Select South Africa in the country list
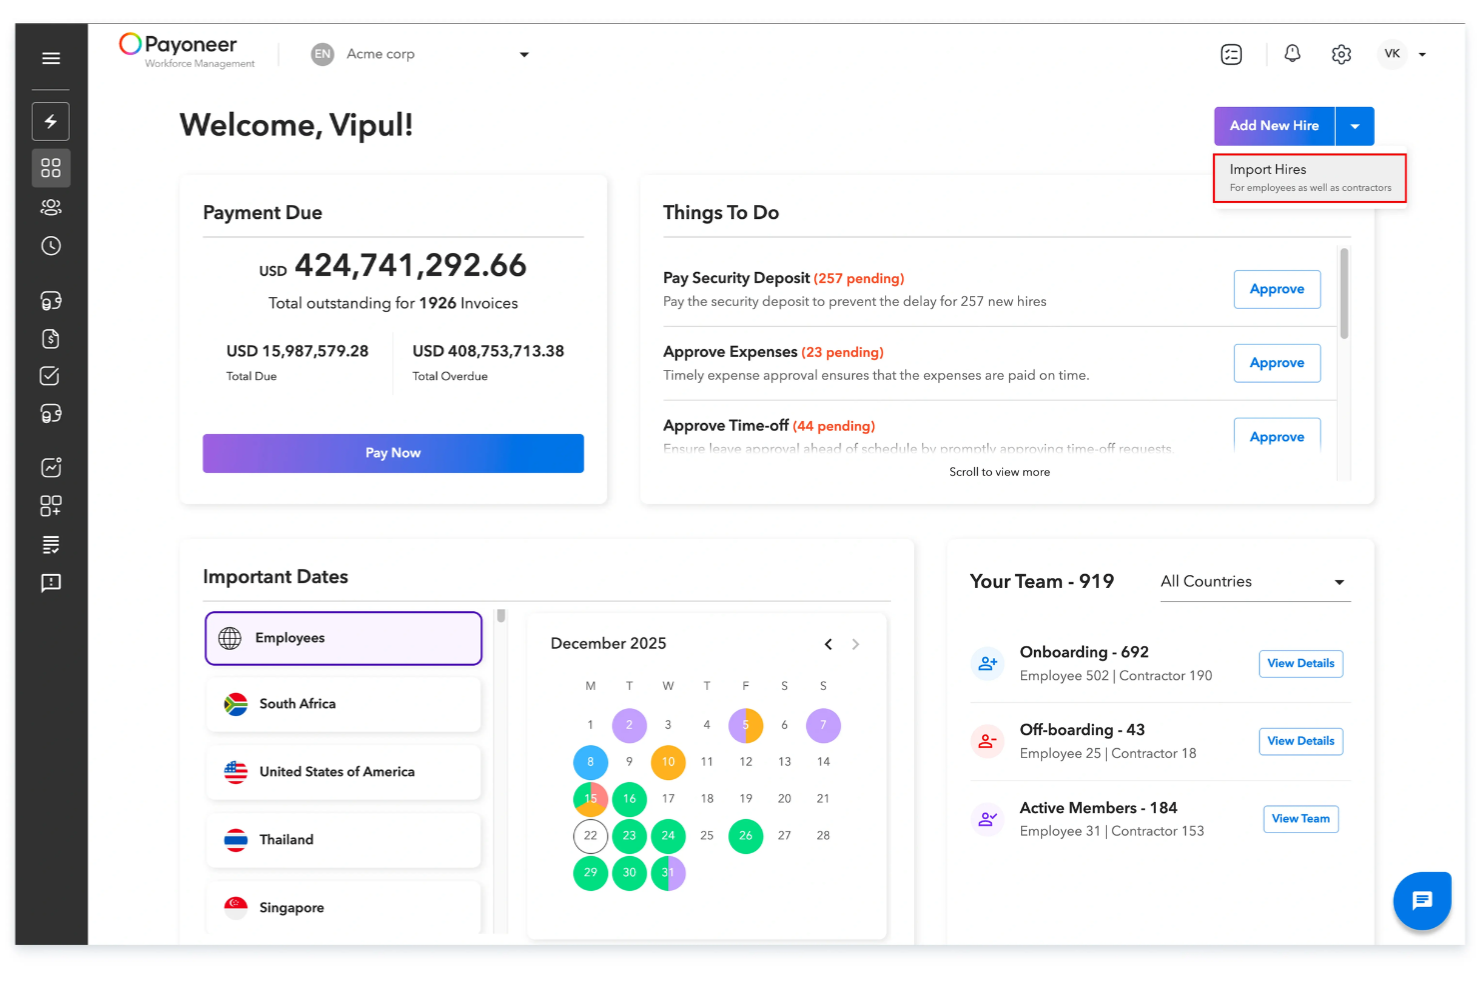 [x=343, y=704]
